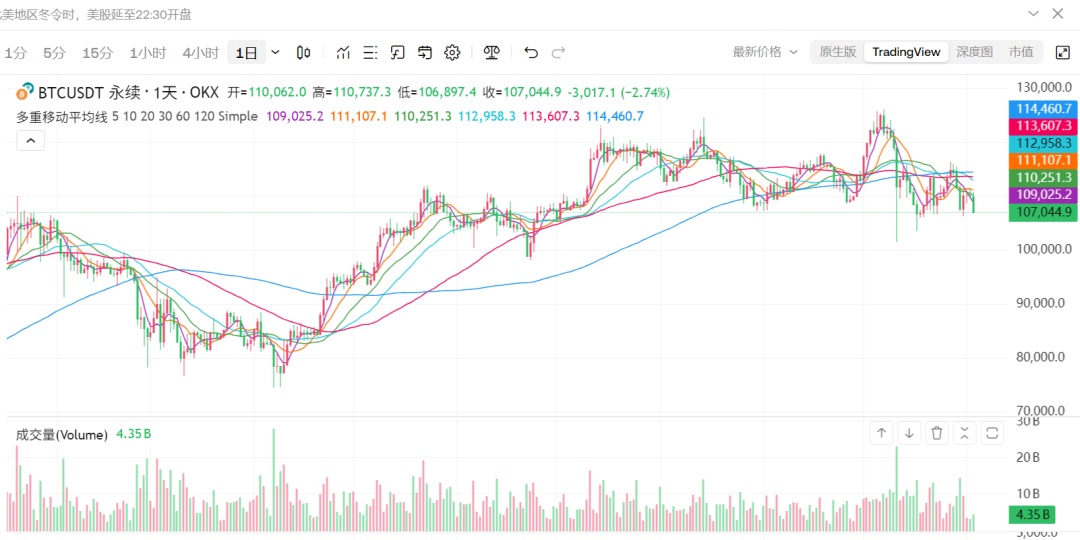The width and height of the screenshot is (1080, 540).
Task: Collapse the Volume pane
Action: pyautogui.click(x=964, y=433)
